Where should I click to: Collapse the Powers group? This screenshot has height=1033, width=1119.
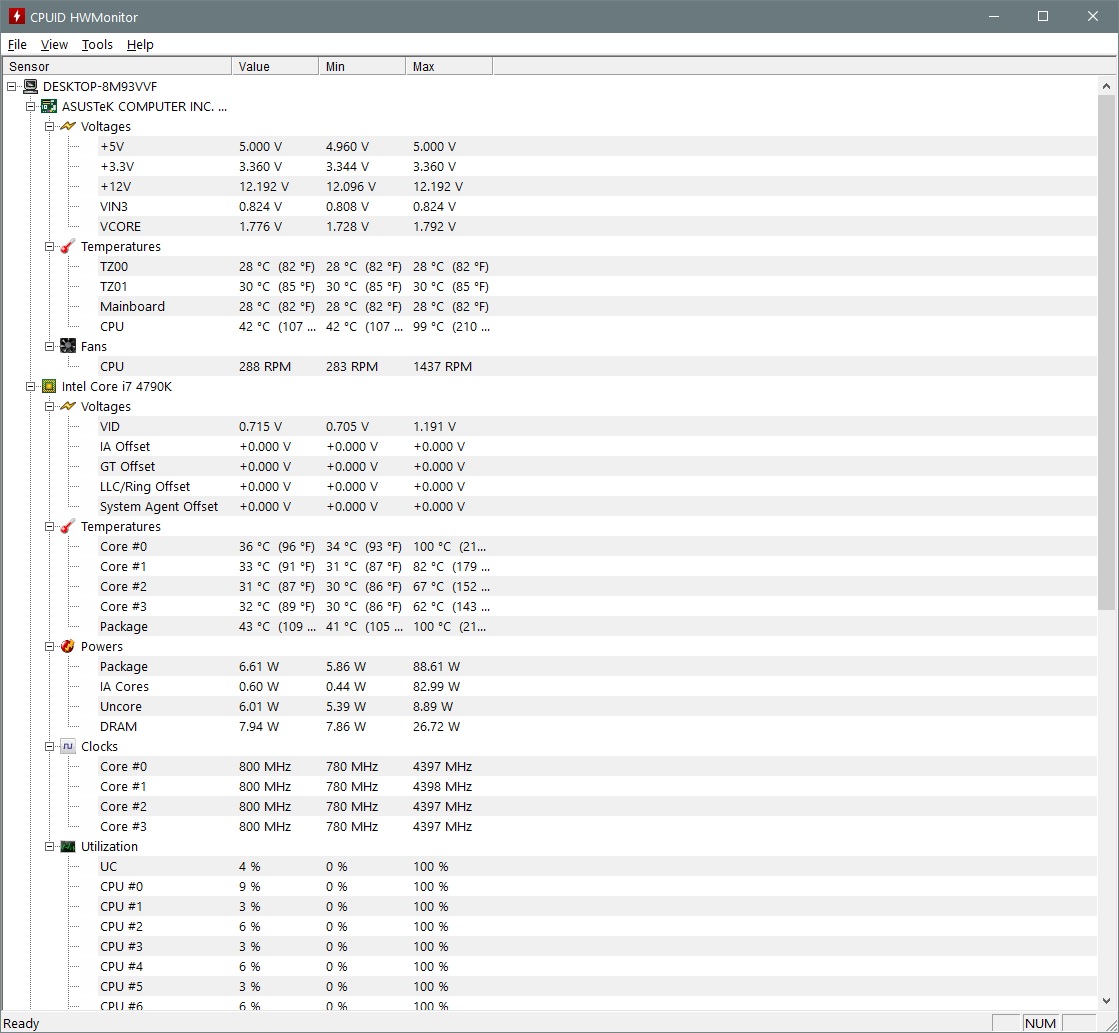(50, 646)
